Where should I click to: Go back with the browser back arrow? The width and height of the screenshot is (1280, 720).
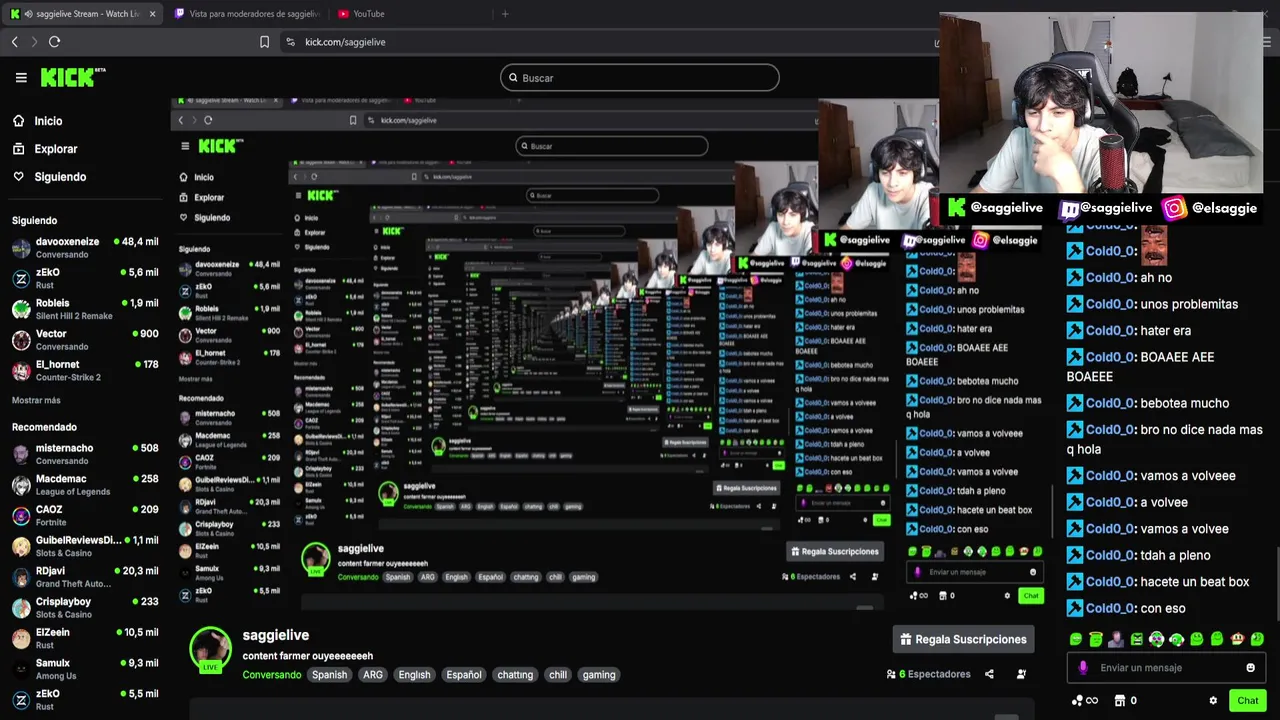14,42
